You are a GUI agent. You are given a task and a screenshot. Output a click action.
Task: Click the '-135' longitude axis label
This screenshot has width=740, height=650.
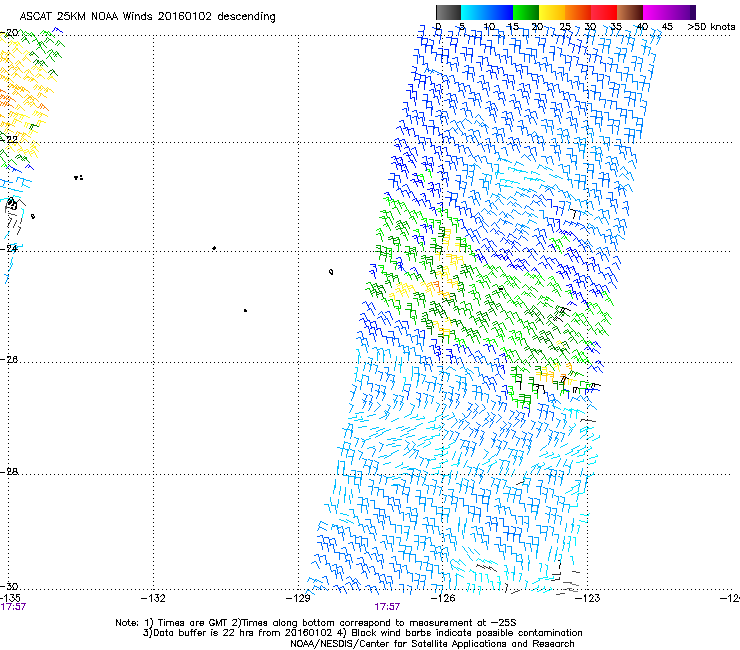coord(10,598)
